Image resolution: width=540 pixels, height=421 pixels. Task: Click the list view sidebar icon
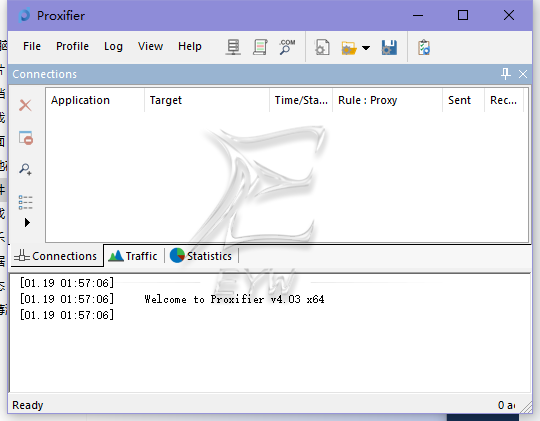(x=25, y=202)
